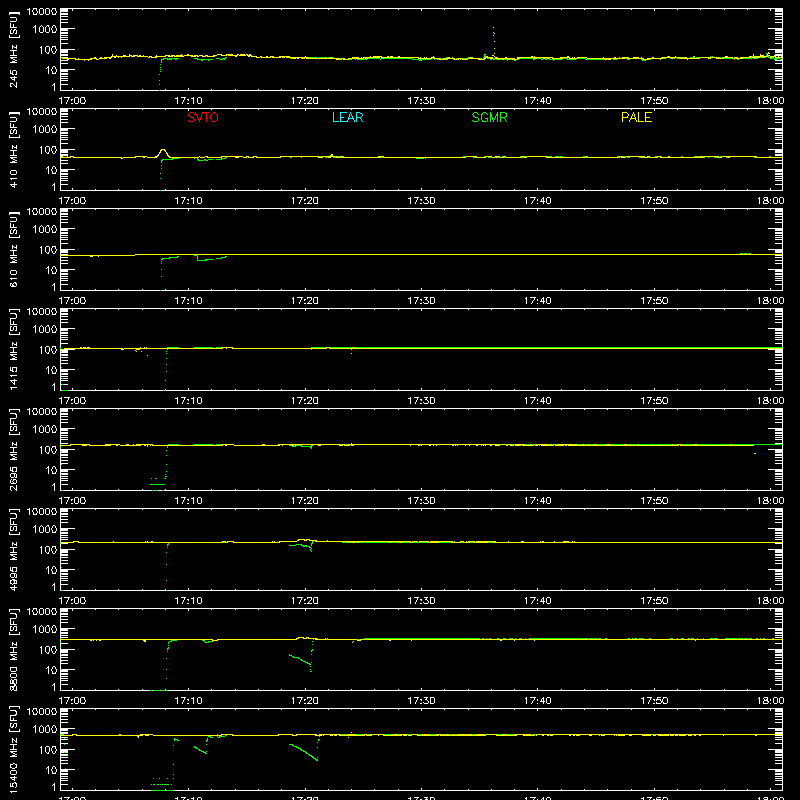Screen dimensions: 800x800
Task: Click the 8800 MHz [SFU] axis label
Action: [14, 649]
